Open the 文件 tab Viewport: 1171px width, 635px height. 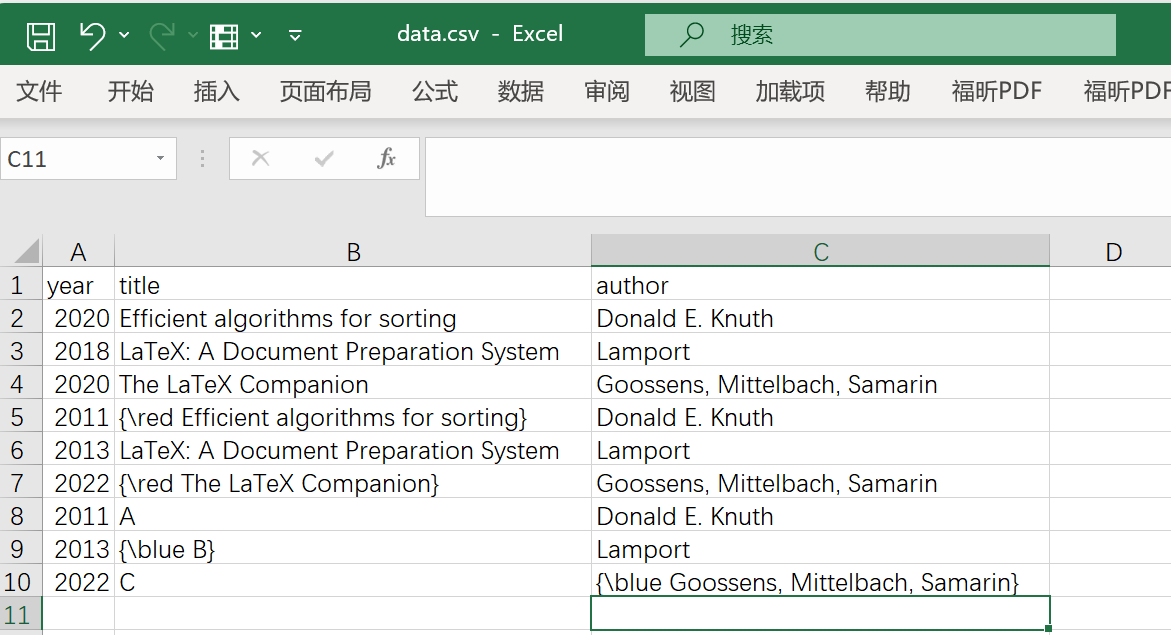pyautogui.click(x=39, y=91)
